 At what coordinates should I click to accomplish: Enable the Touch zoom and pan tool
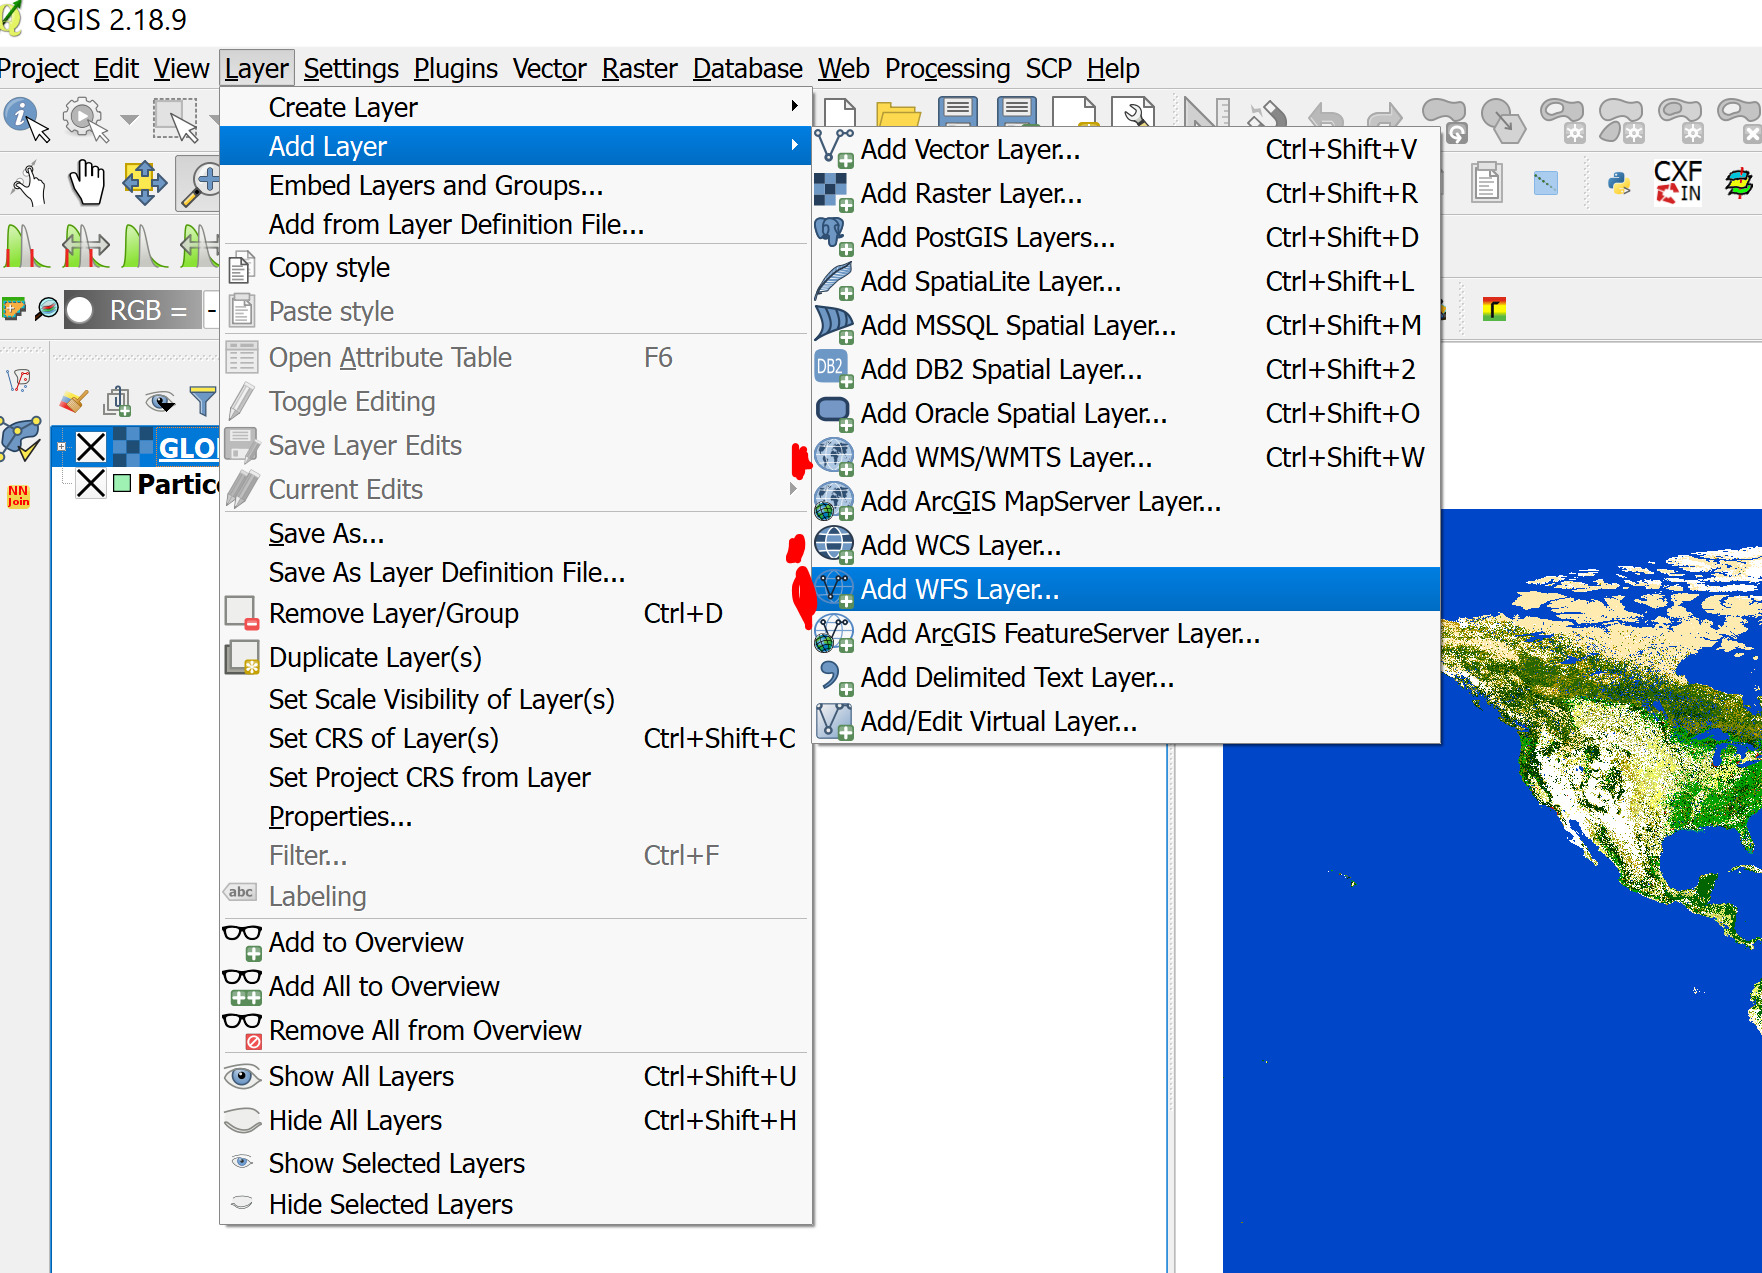pos(29,183)
